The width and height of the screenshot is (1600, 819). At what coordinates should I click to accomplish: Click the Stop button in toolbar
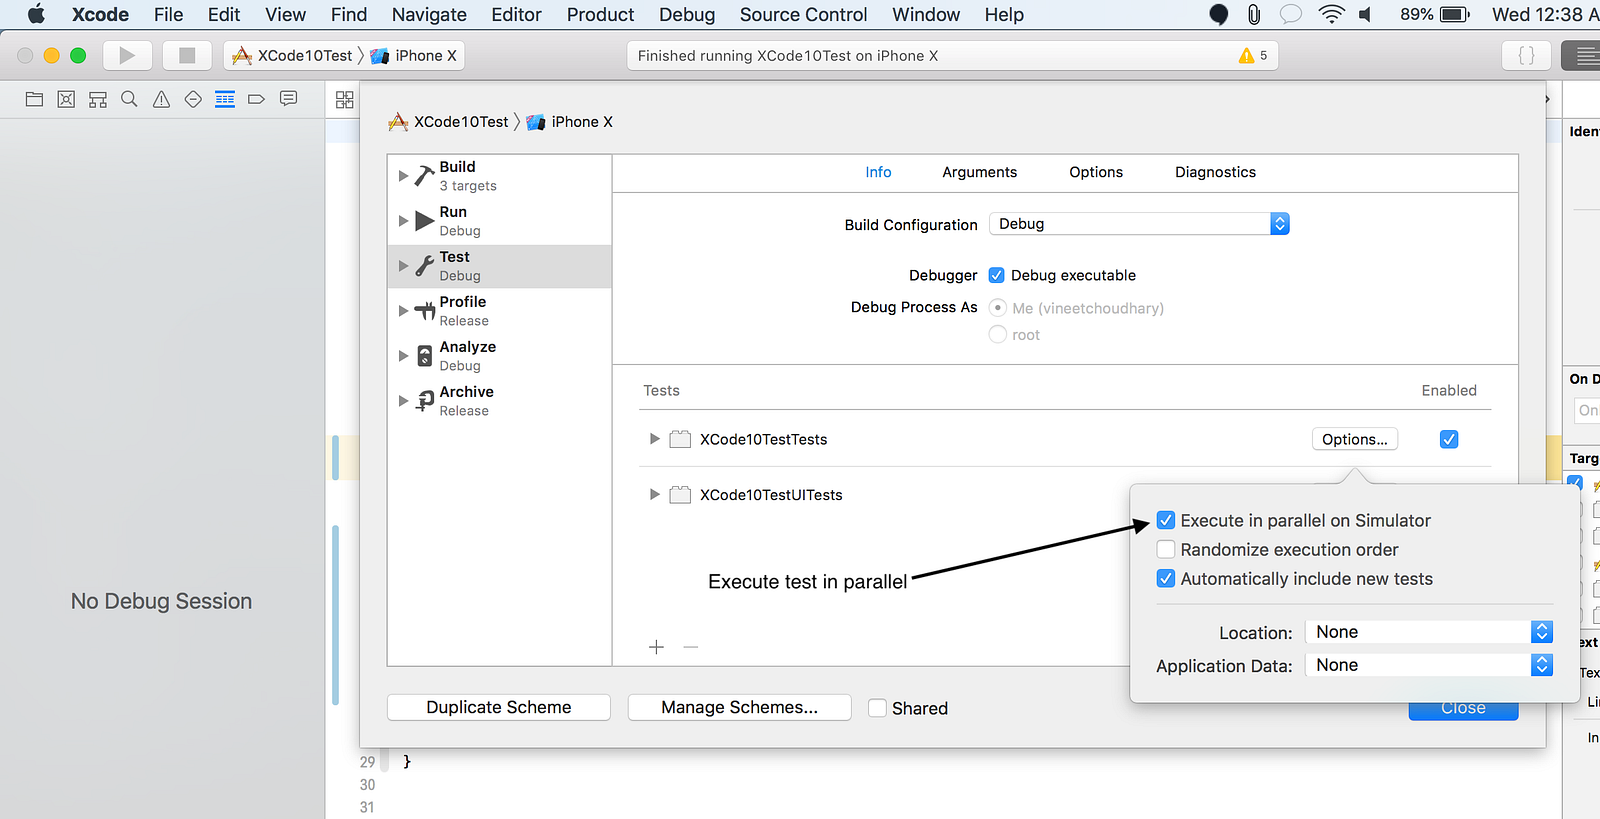coord(187,56)
